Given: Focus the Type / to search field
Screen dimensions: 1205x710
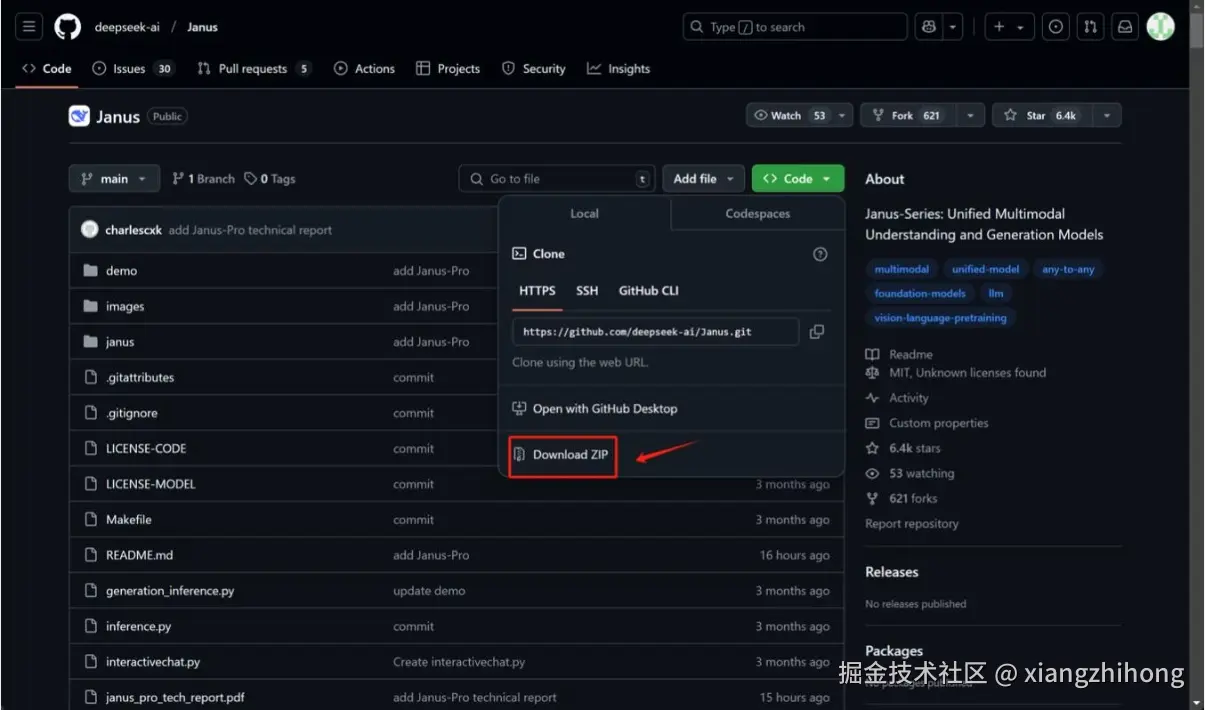Looking at the screenshot, I should tap(795, 27).
